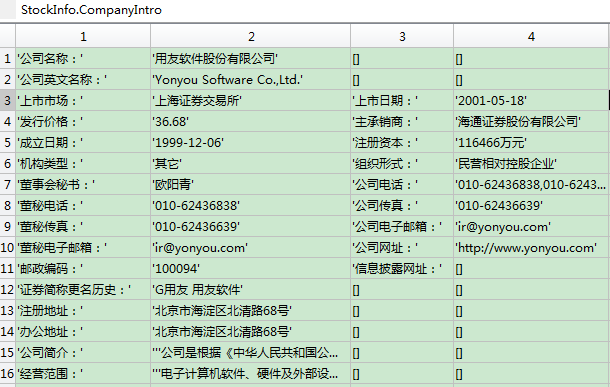
Task: Click the '上海证券交易所' cell
Action: tap(251, 101)
